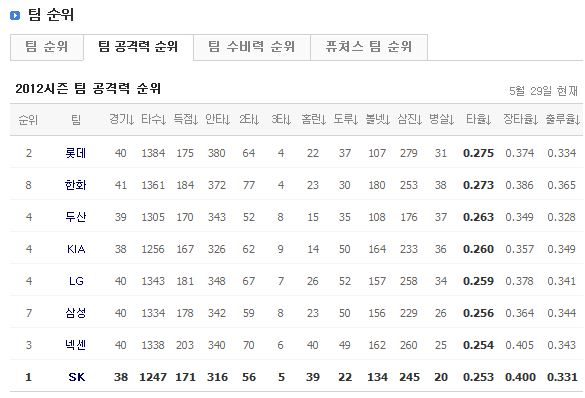Click 한화 games played value 41
Viewport: 585px width, 398px height.
(121, 185)
